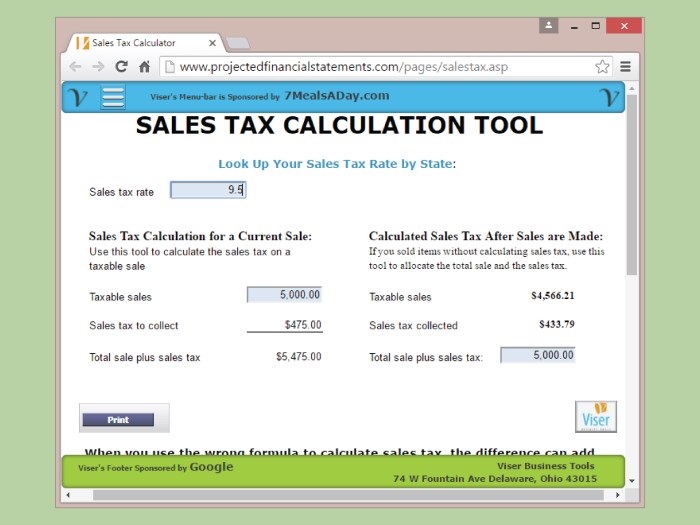The image size is (700, 525).
Task: Click Sales Tax Calculation Tool heading
Action: point(339,125)
